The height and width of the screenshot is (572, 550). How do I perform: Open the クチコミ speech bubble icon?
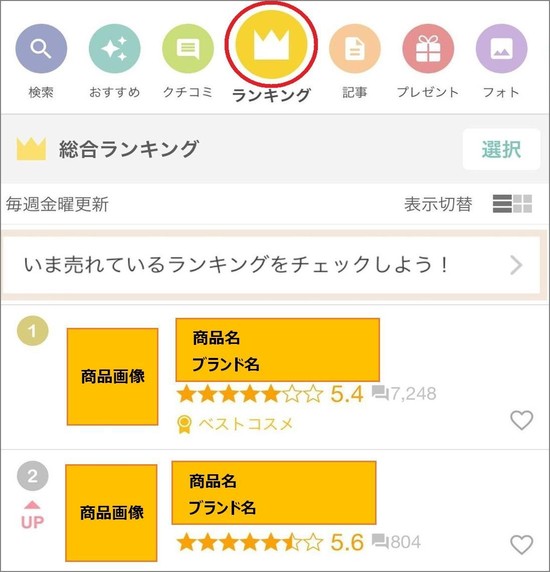(x=188, y=49)
